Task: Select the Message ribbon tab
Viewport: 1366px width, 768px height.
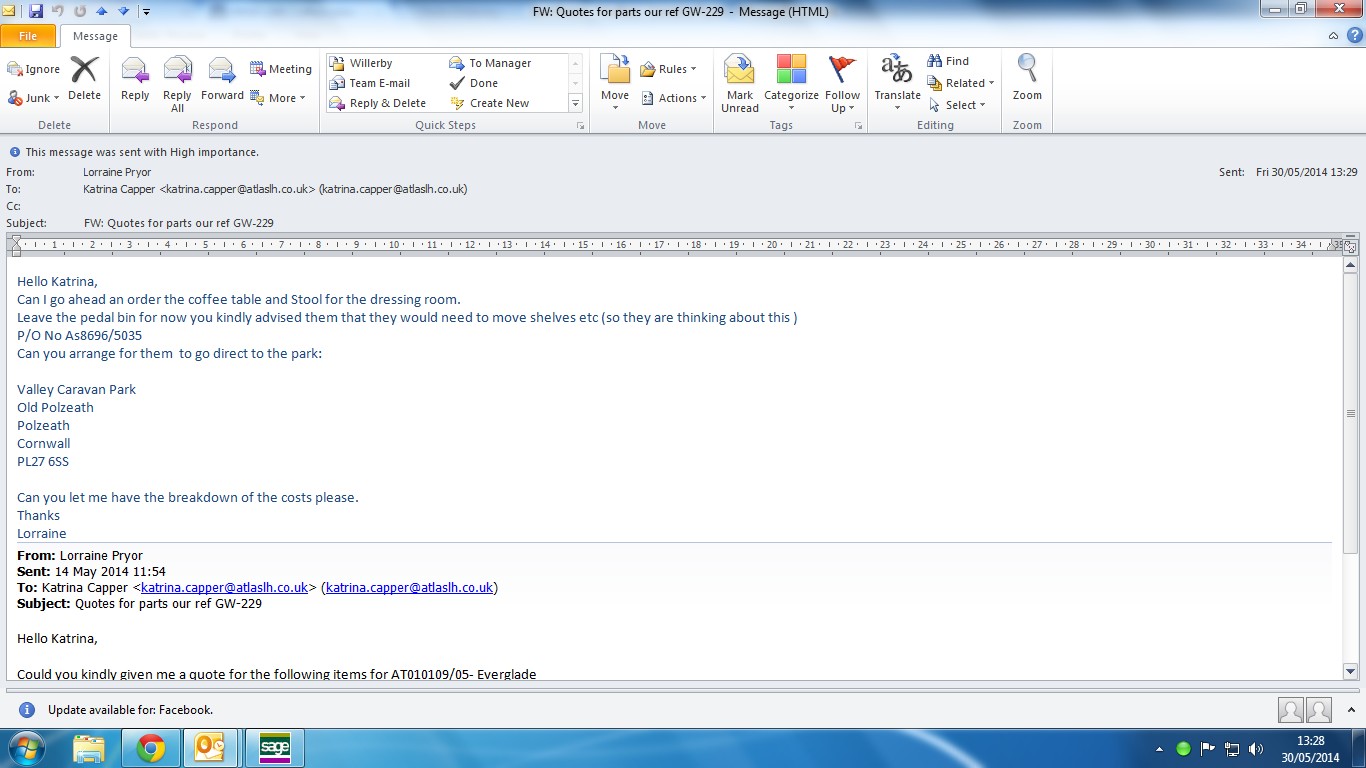Action: point(95,36)
